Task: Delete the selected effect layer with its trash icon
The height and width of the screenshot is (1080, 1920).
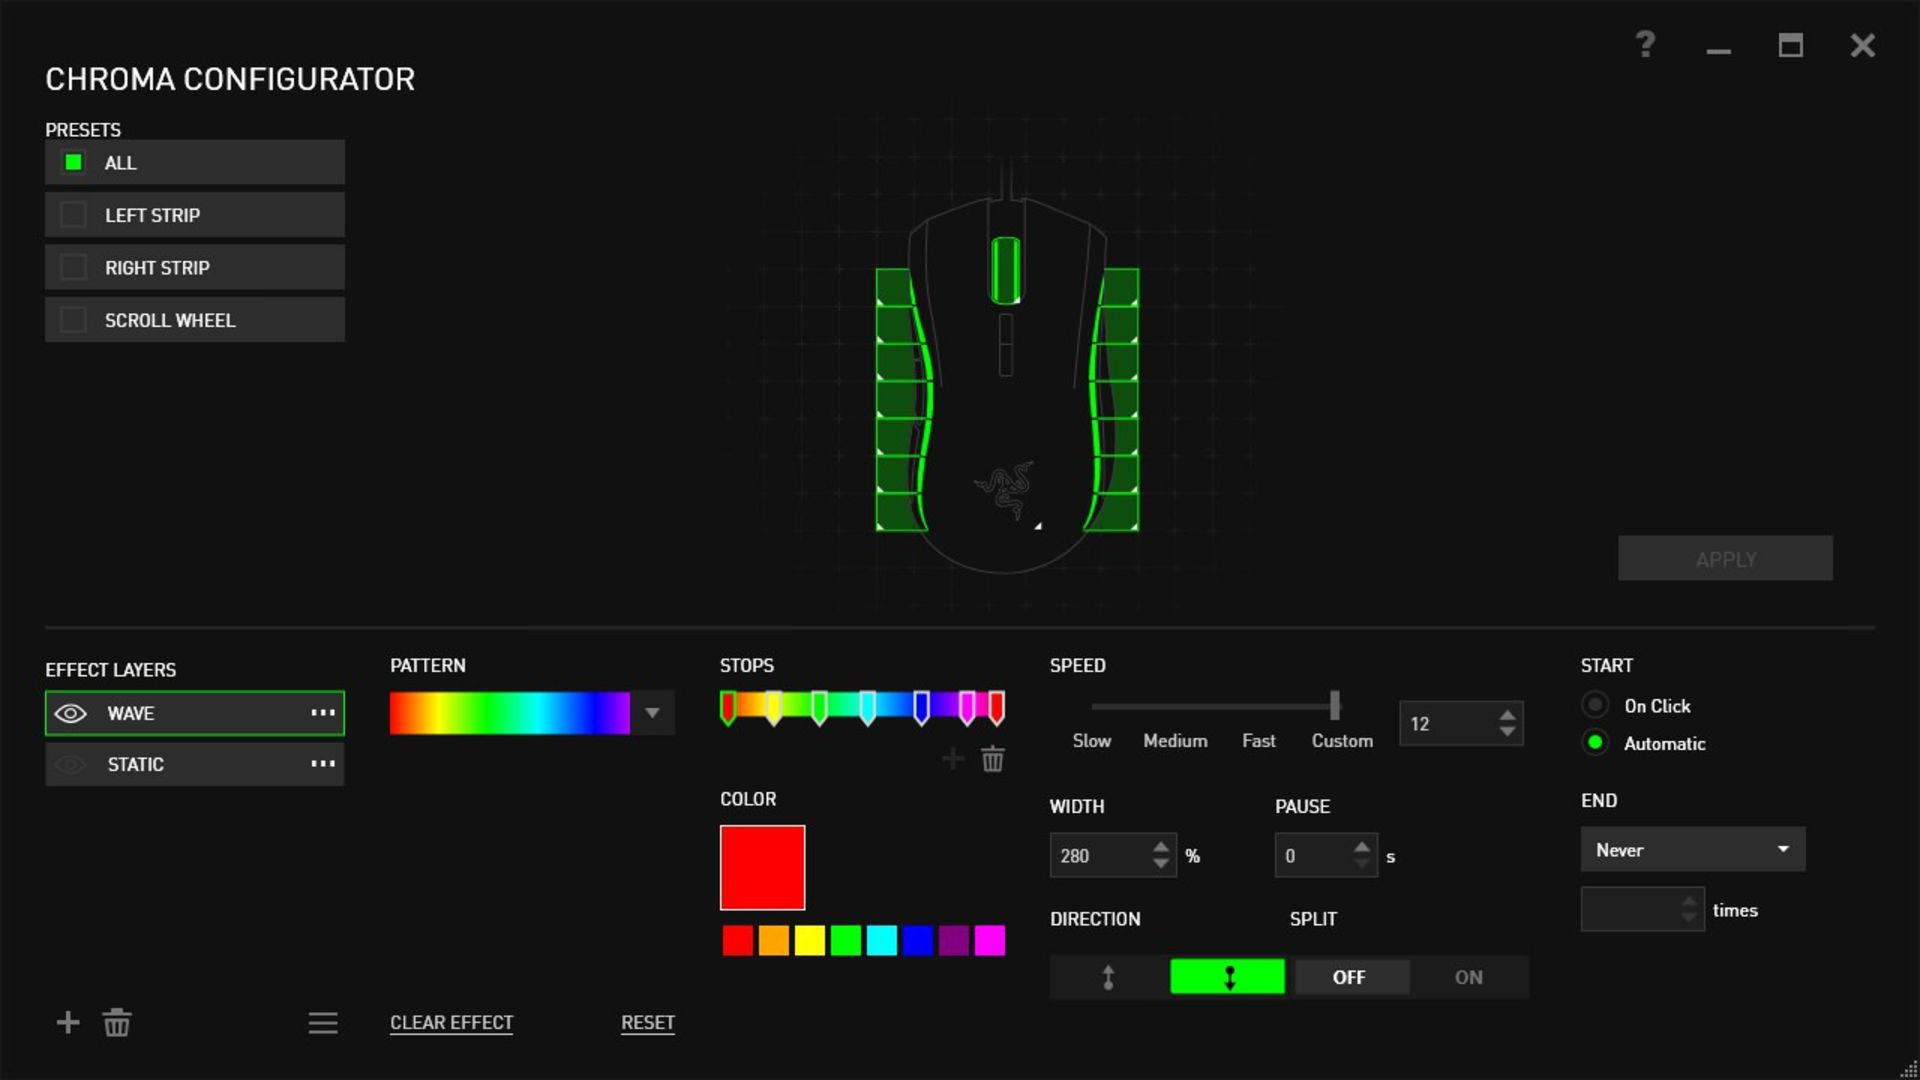Action: (x=117, y=1022)
